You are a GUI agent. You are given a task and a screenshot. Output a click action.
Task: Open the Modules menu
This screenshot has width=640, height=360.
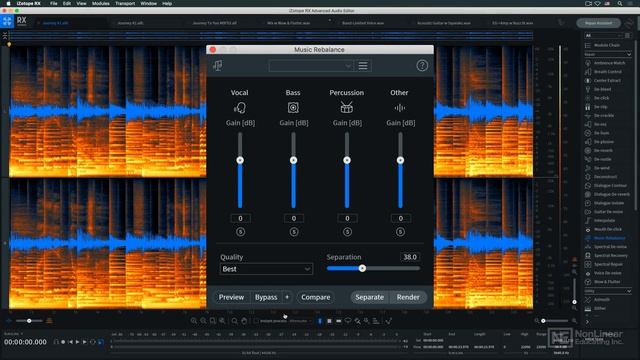click(100, 3)
